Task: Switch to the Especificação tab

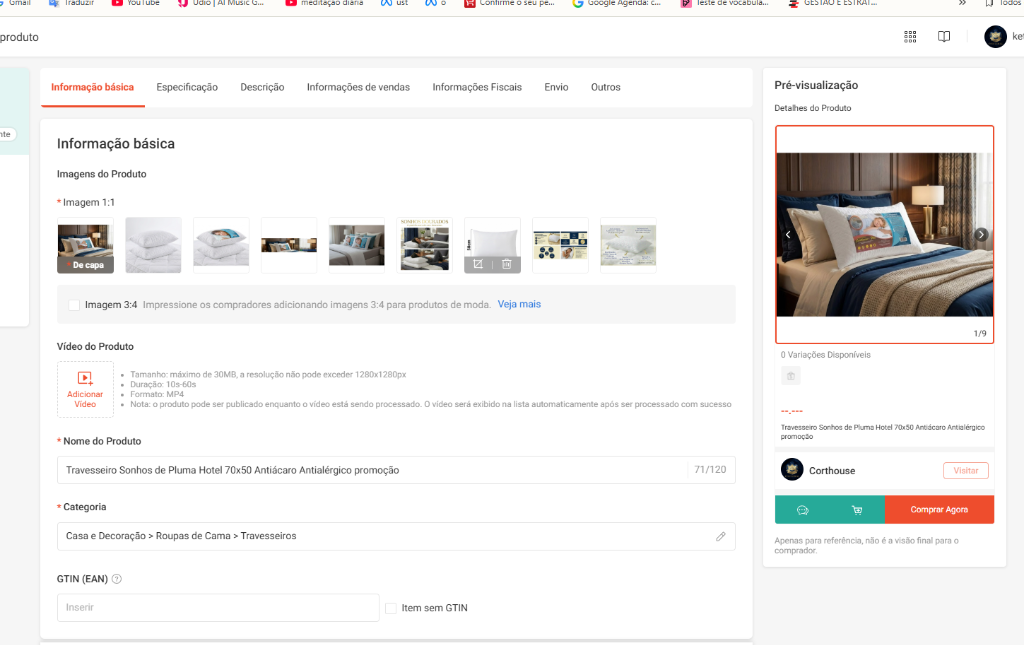Action: click(x=187, y=87)
